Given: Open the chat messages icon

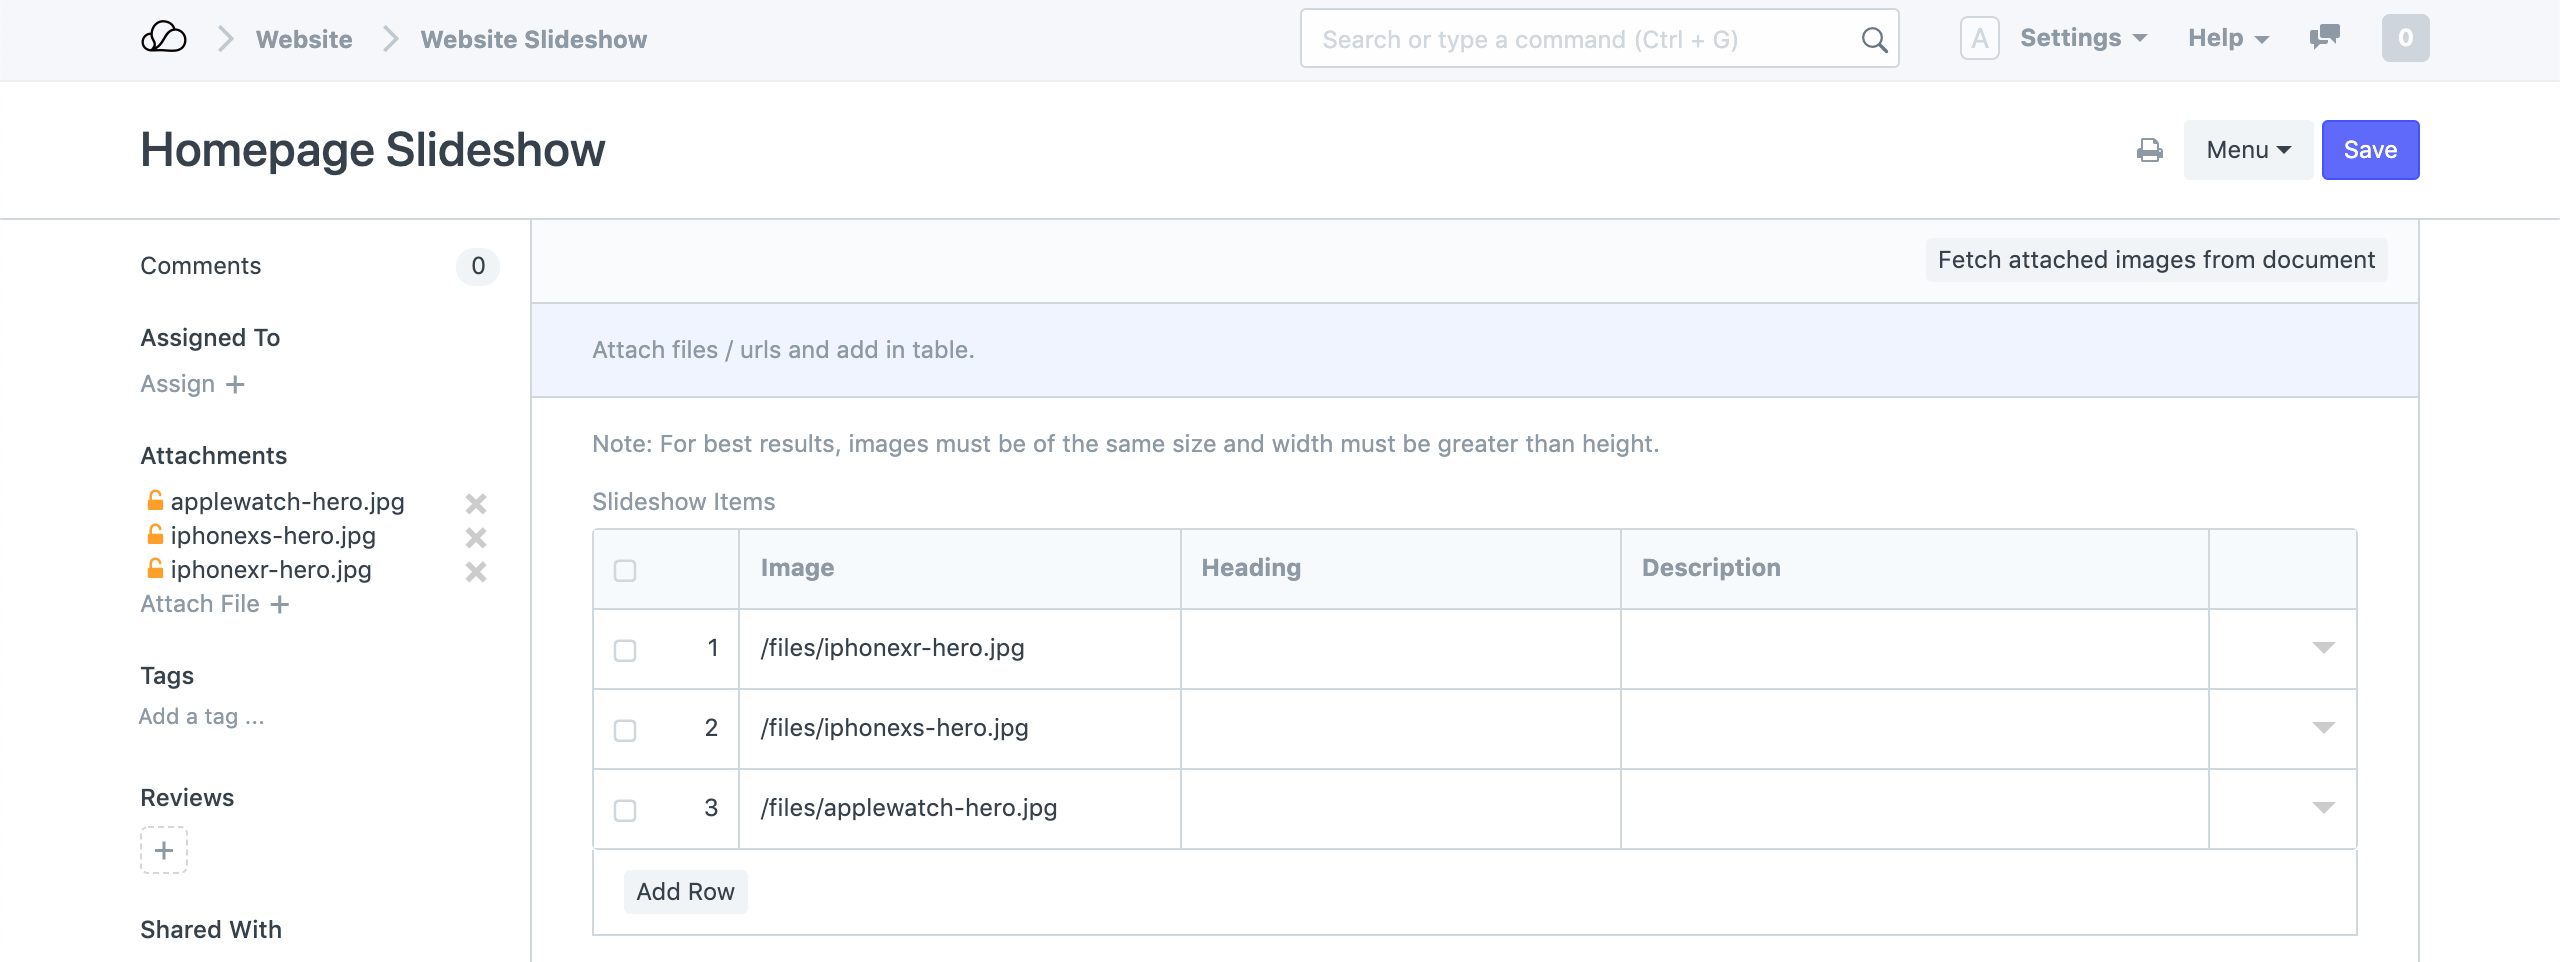Looking at the screenshot, I should click(x=2324, y=38).
